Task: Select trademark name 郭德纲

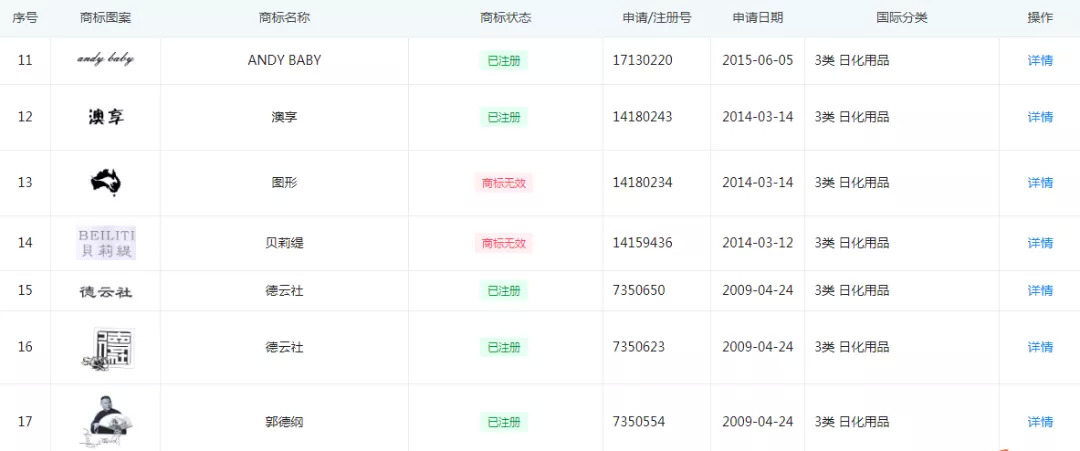Action: click(x=284, y=421)
